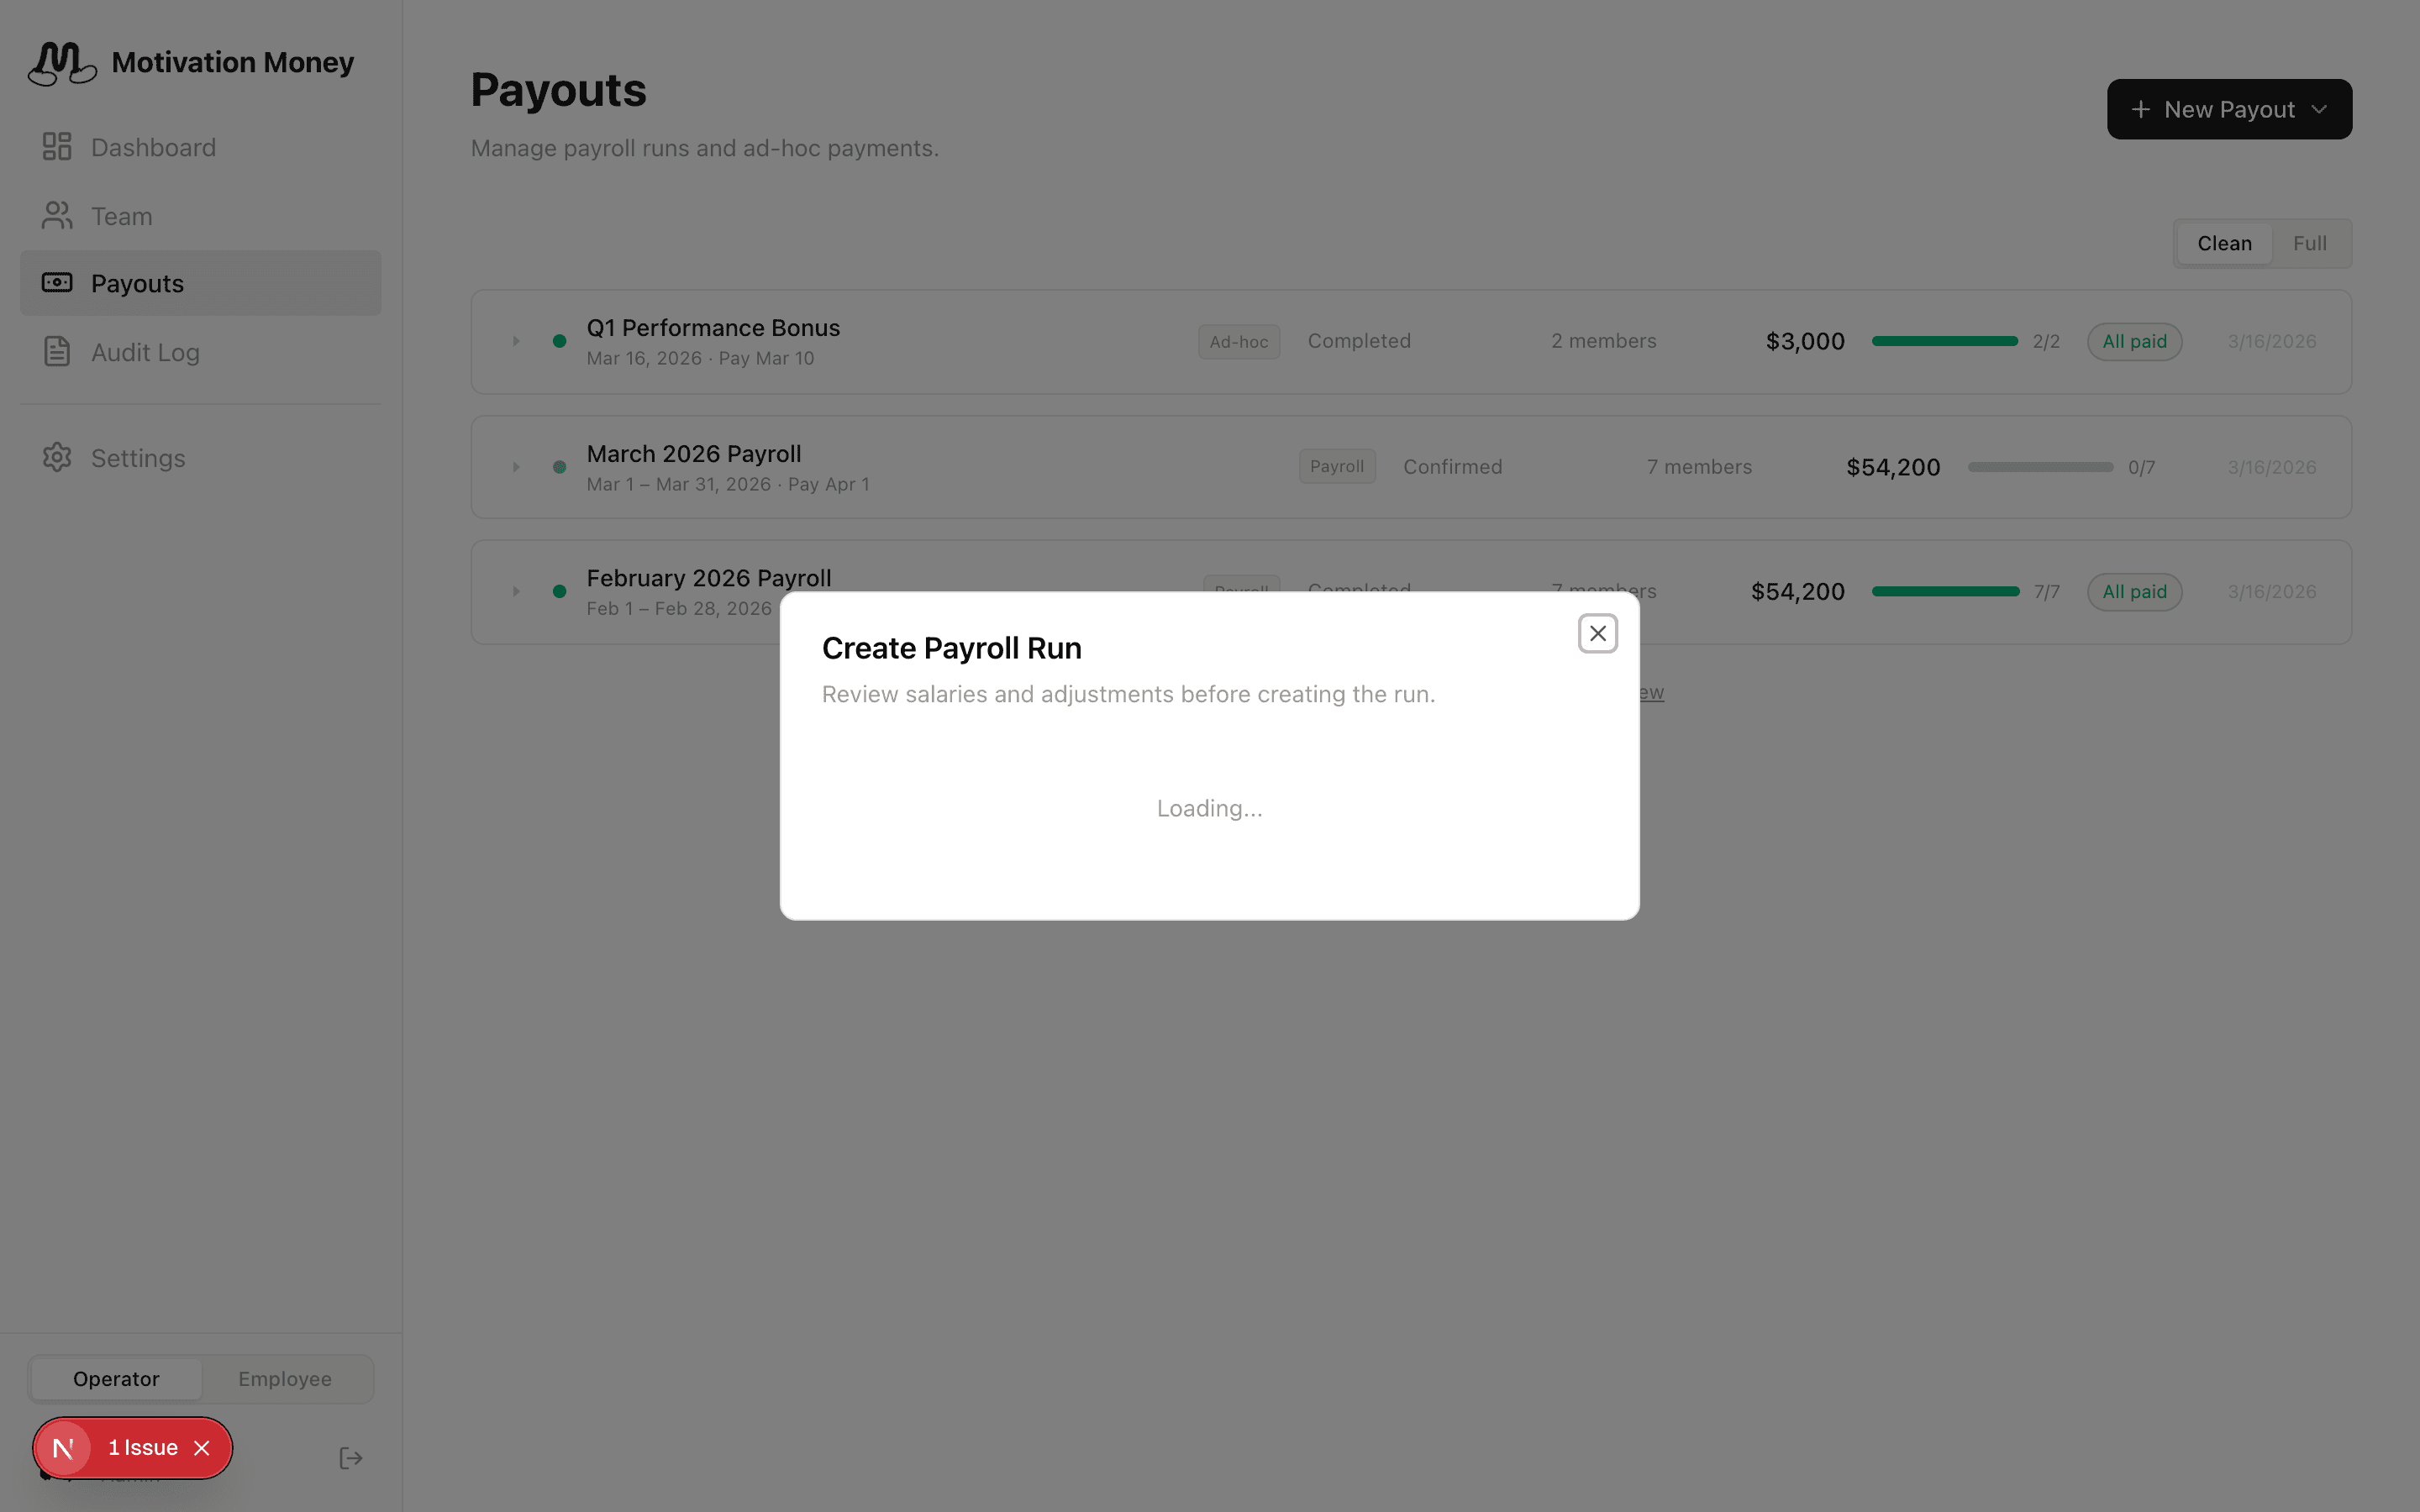This screenshot has height=1512, width=2420.
Task: Click the Team people icon
Action: point(57,216)
